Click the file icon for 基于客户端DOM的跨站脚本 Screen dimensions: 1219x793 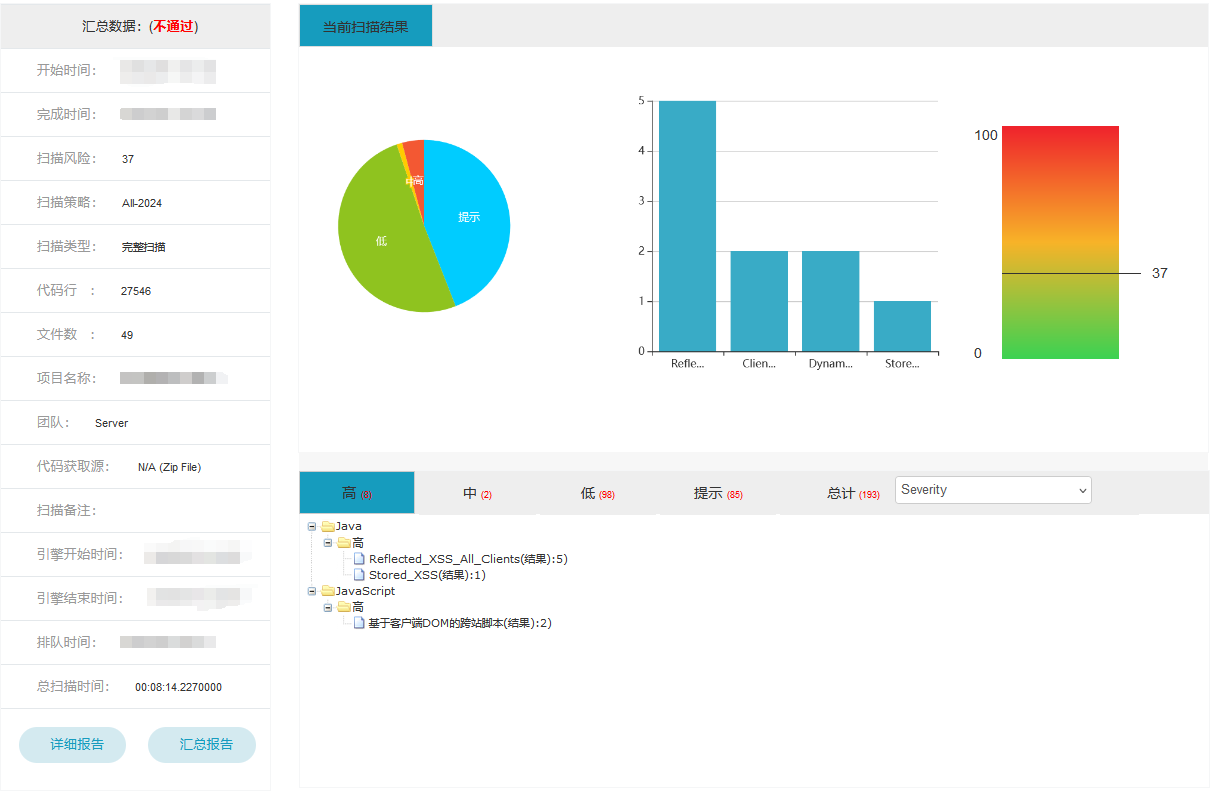click(360, 623)
